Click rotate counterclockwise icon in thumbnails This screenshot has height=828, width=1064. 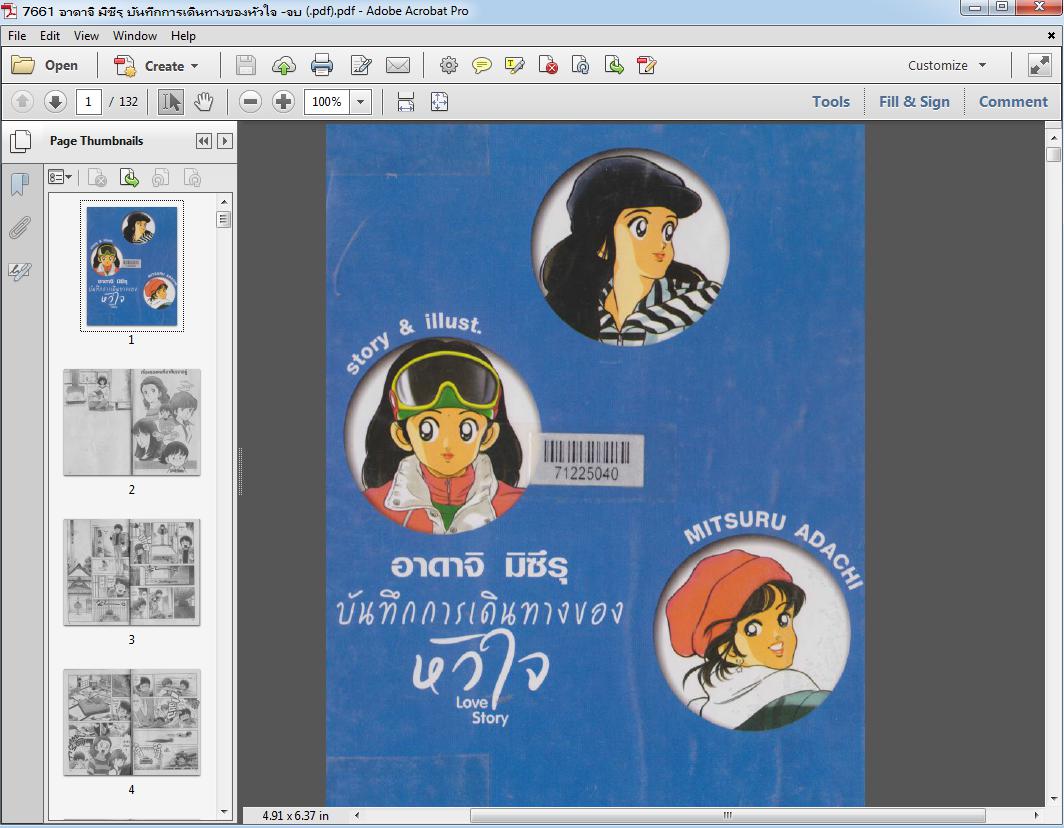click(x=160, y=178)
